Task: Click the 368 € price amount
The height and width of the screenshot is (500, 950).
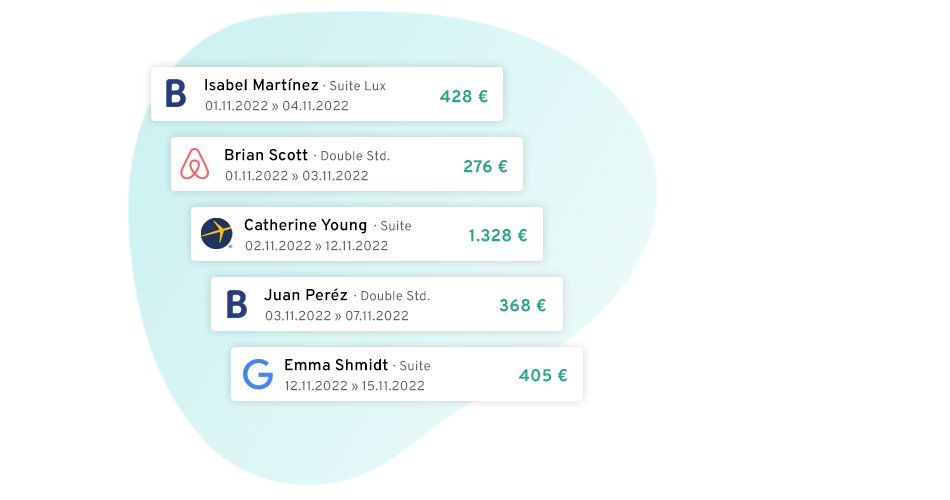Action: (522, 306)
